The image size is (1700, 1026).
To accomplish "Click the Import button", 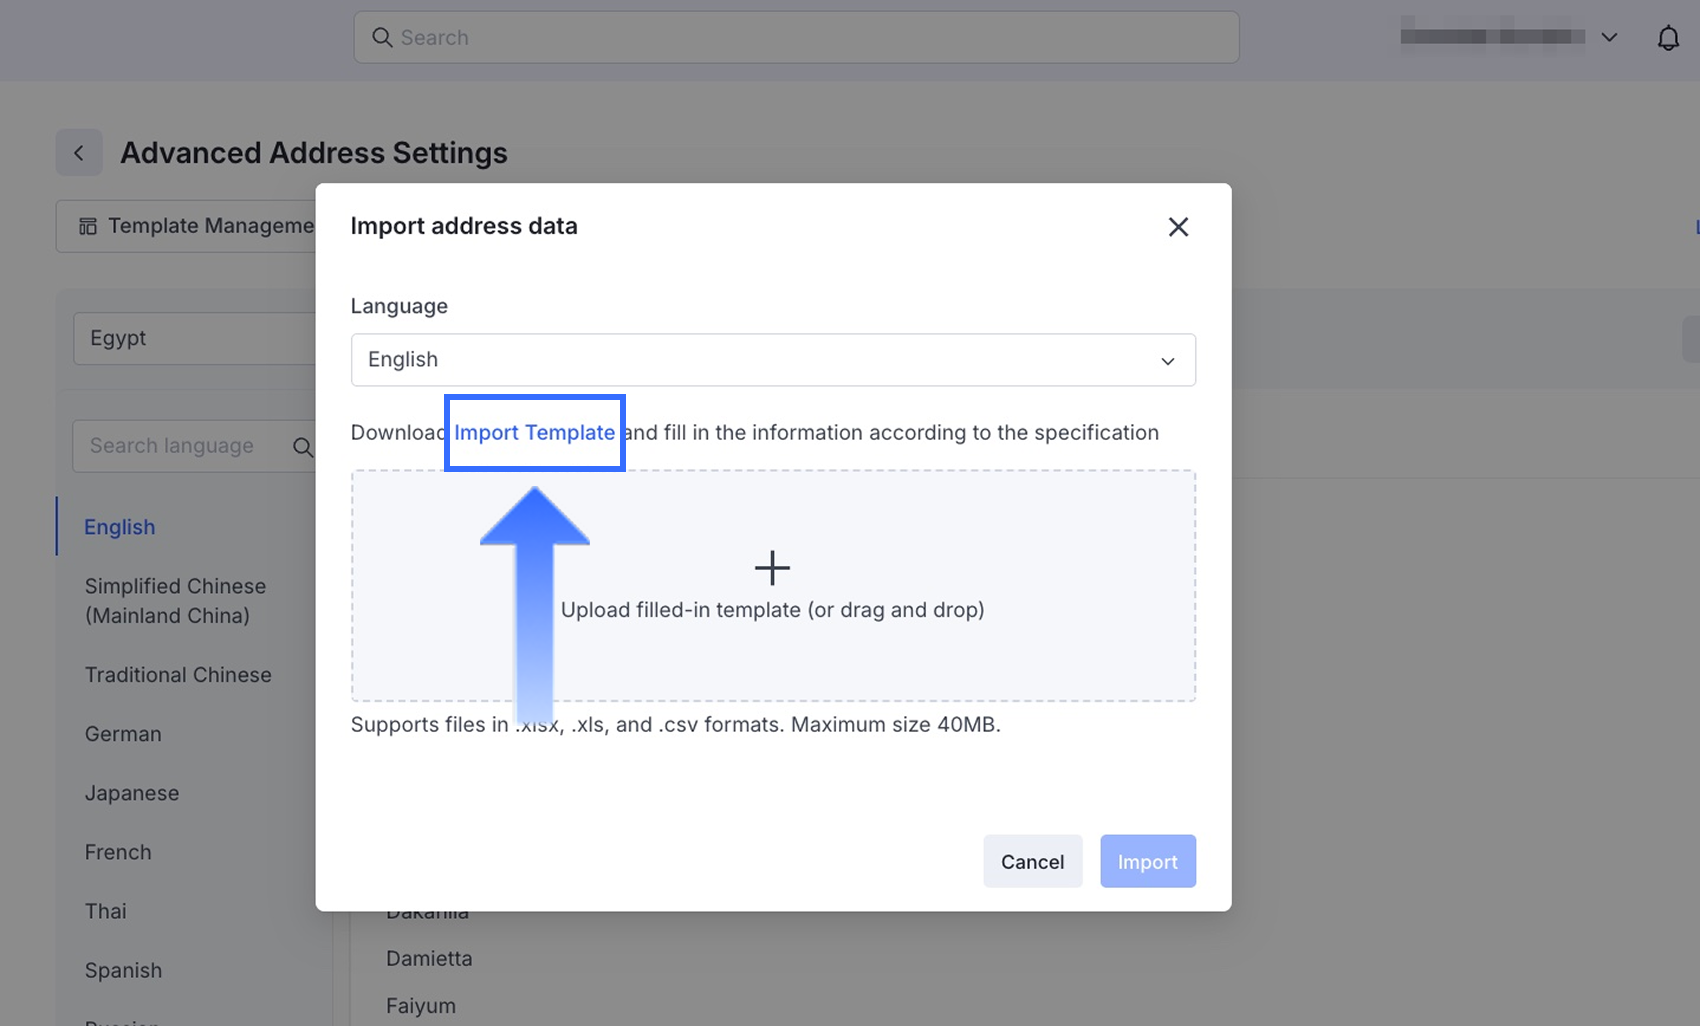I will (x=1147, y=861).
